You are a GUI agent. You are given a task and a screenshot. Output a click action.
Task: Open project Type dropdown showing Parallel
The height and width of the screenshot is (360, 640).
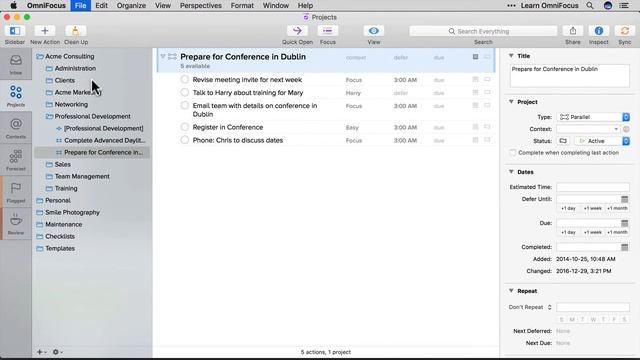593,117
